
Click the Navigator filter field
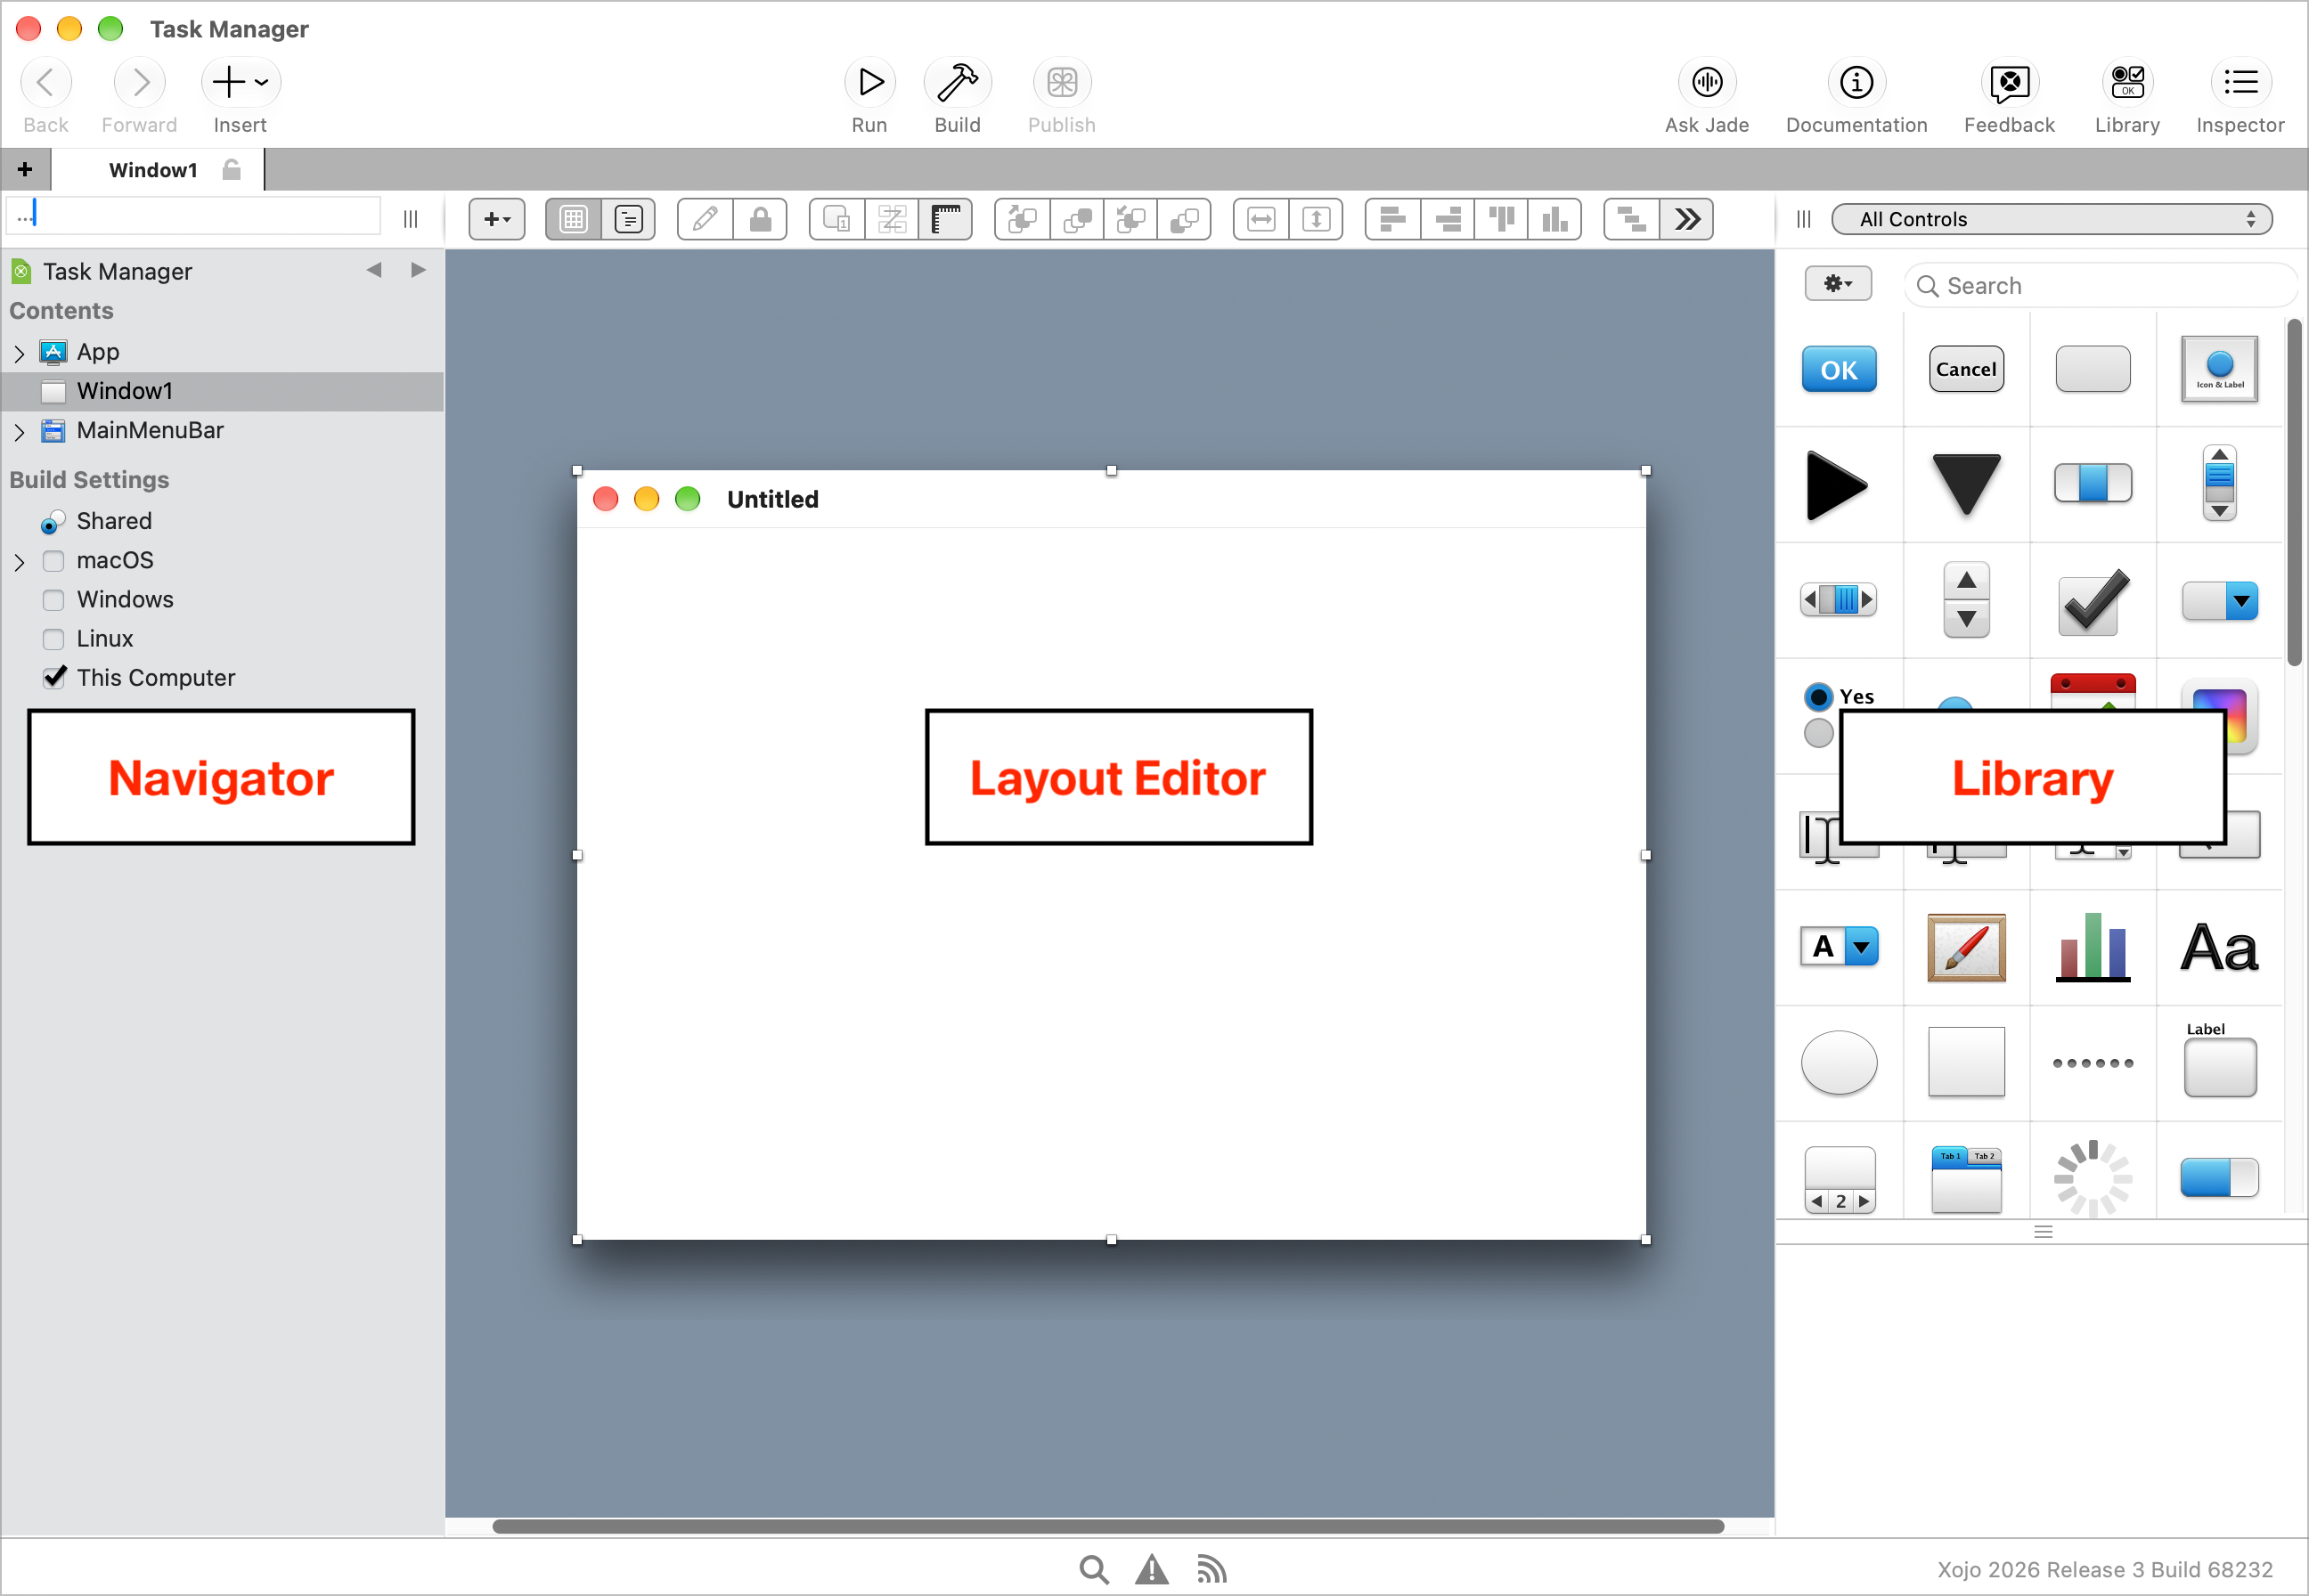(x=193, y=215)
